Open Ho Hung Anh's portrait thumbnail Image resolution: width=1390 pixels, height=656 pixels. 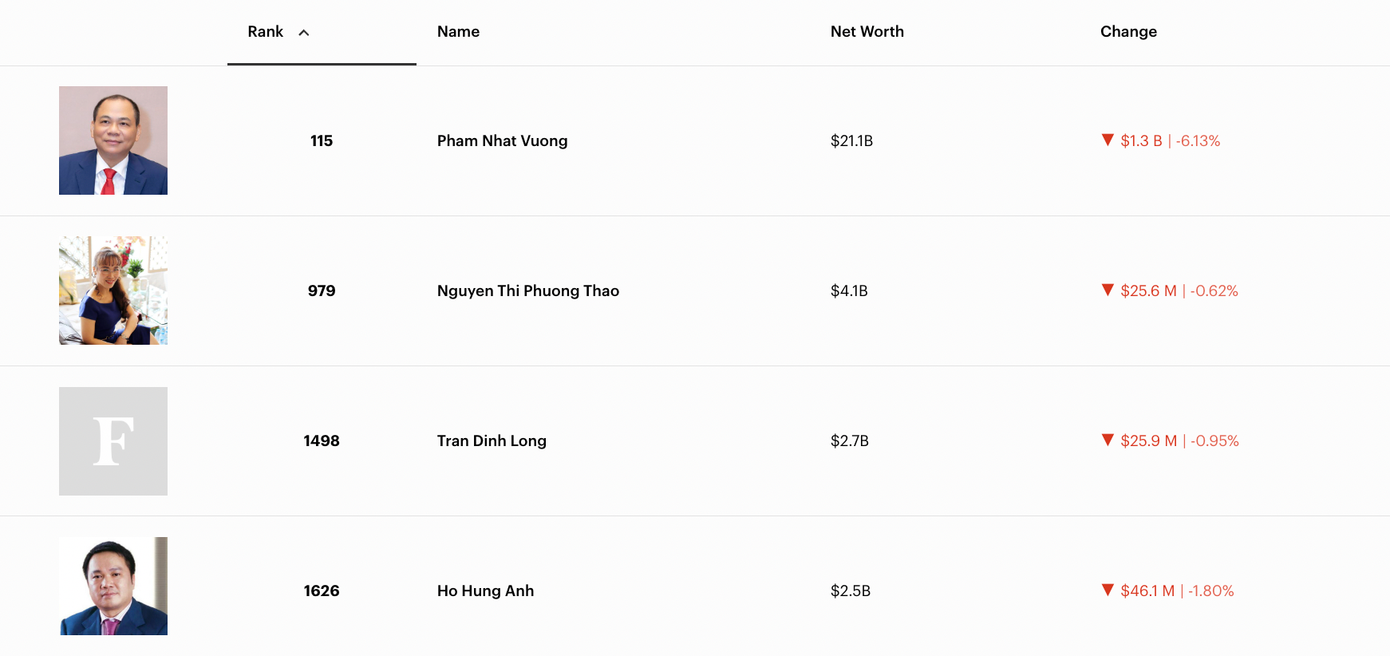click(113, 586)
